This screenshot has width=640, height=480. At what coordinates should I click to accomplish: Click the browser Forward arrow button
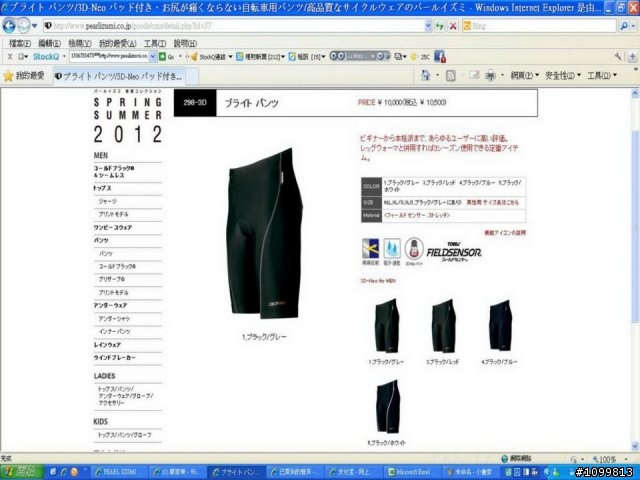coord(24,26)
